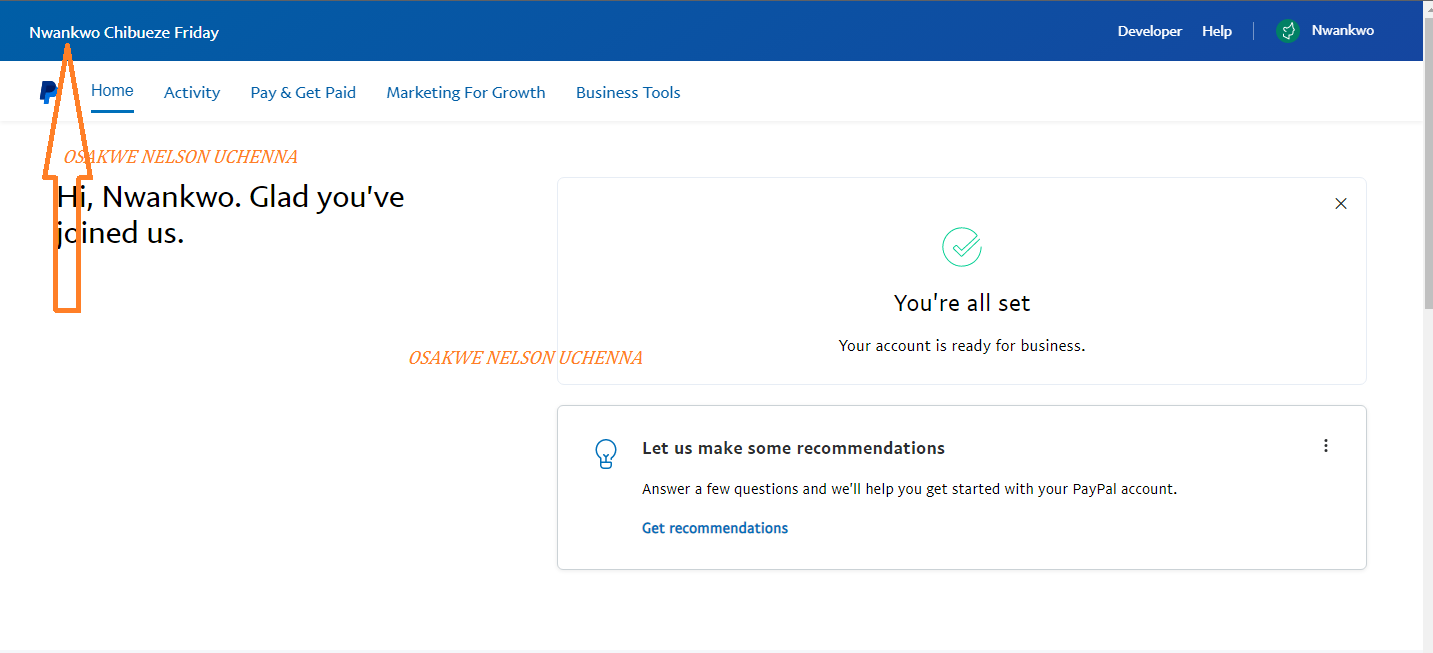Image resolution: width=1433 pixels, height=653 pixels.
Task: Open the Business Tools menu
Action: click(628, 92)
